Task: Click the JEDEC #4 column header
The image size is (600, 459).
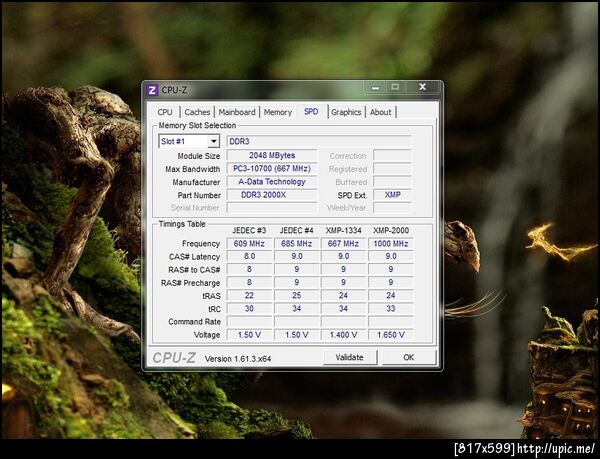Action: click(297, 231)
